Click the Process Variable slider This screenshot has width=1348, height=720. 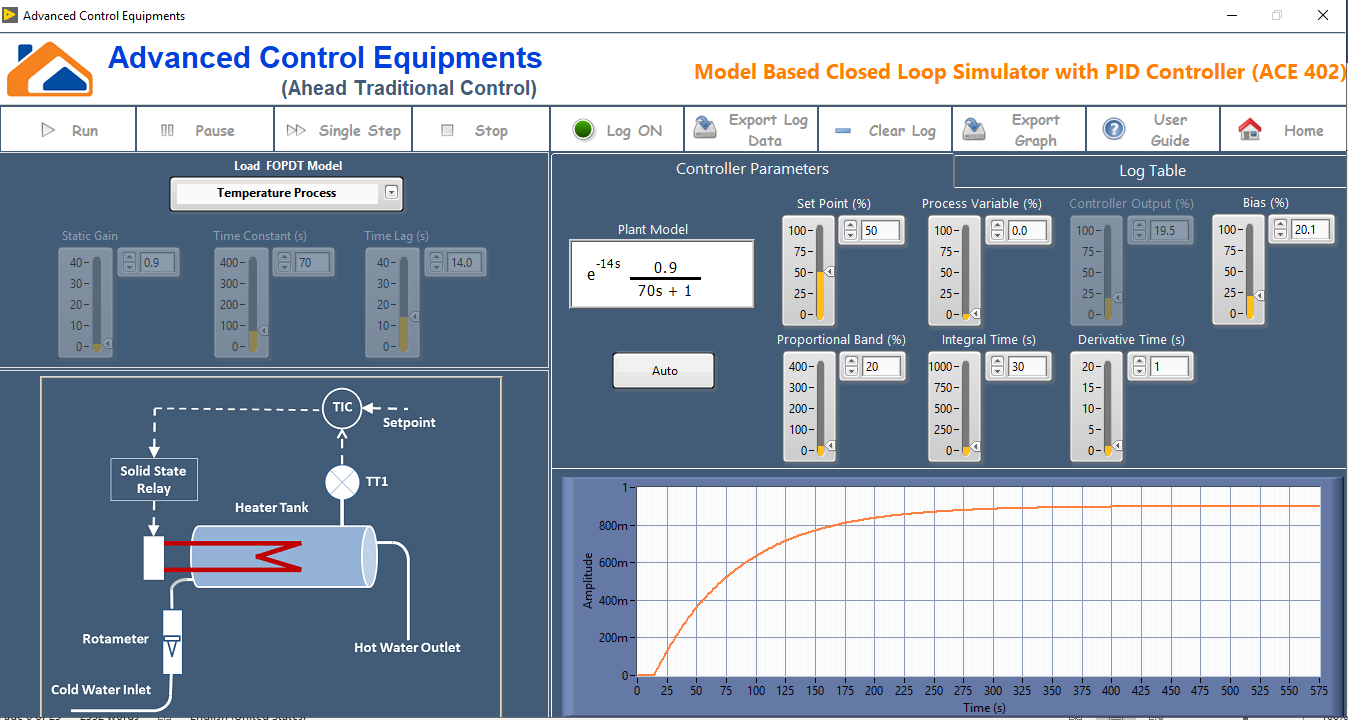click(x=965, y=272)
